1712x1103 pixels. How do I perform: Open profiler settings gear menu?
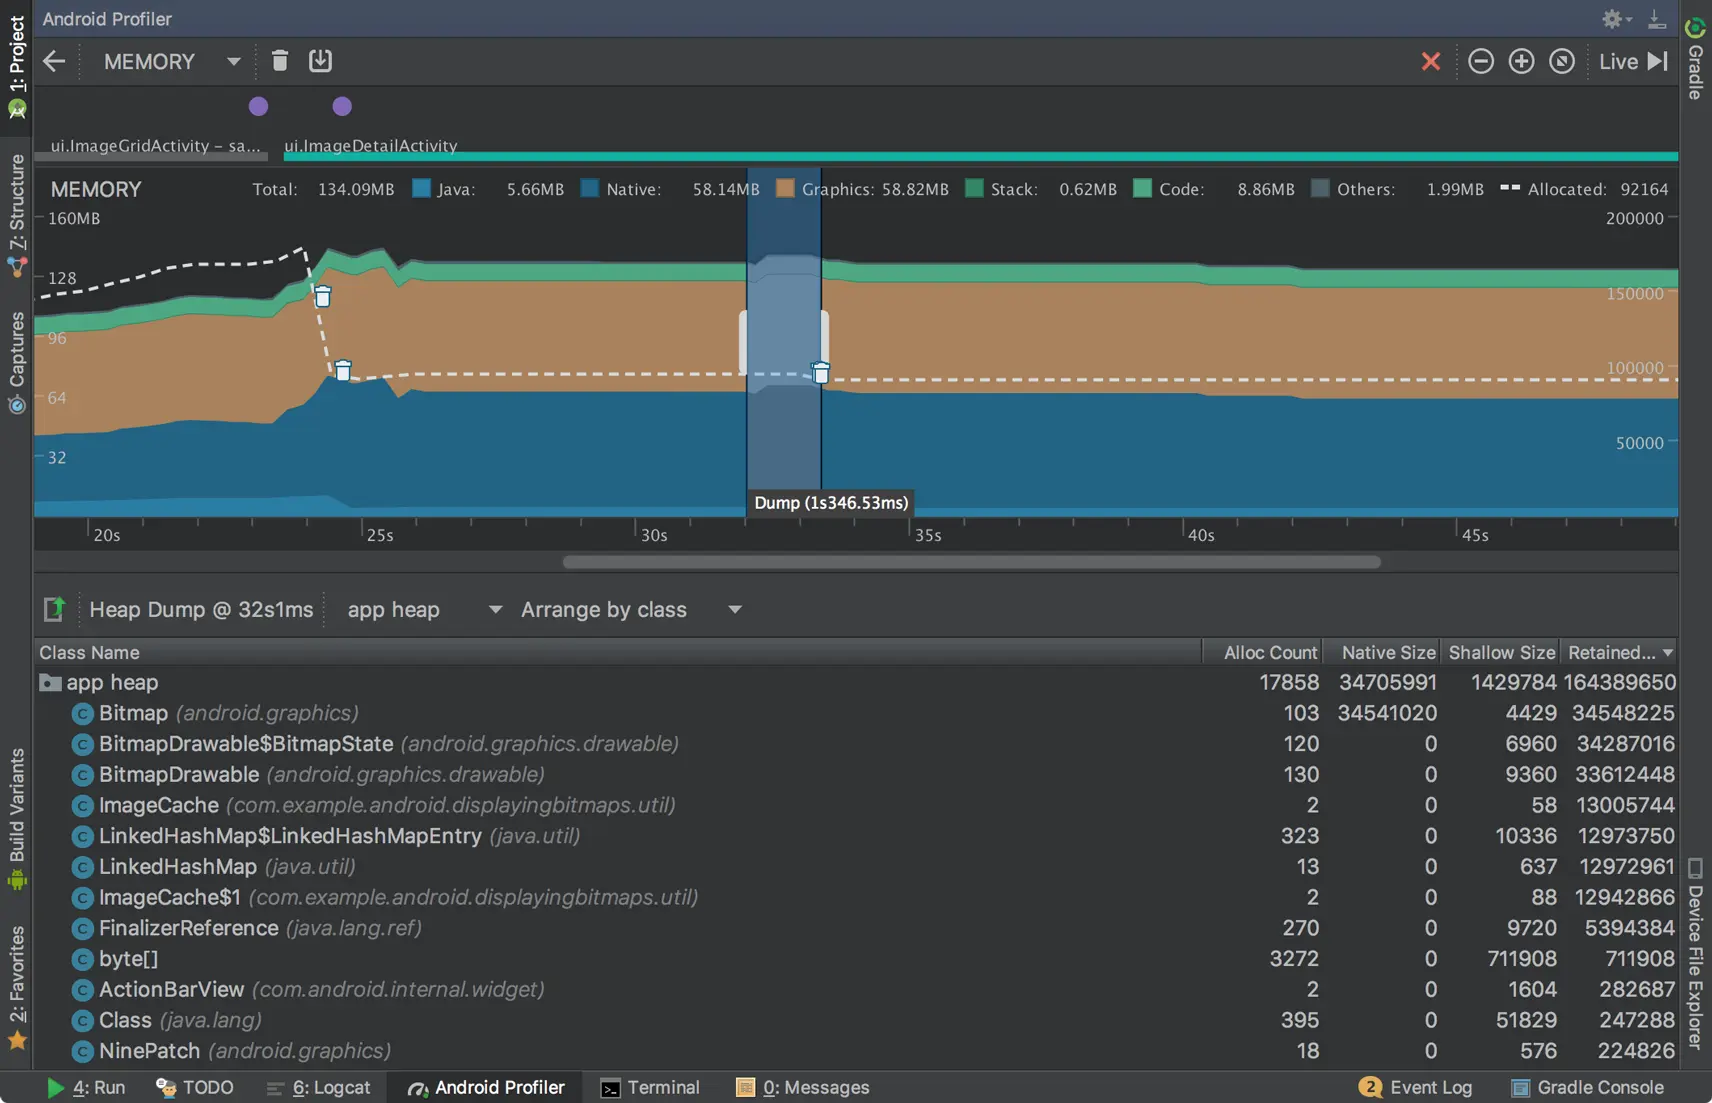(1612, 19)
